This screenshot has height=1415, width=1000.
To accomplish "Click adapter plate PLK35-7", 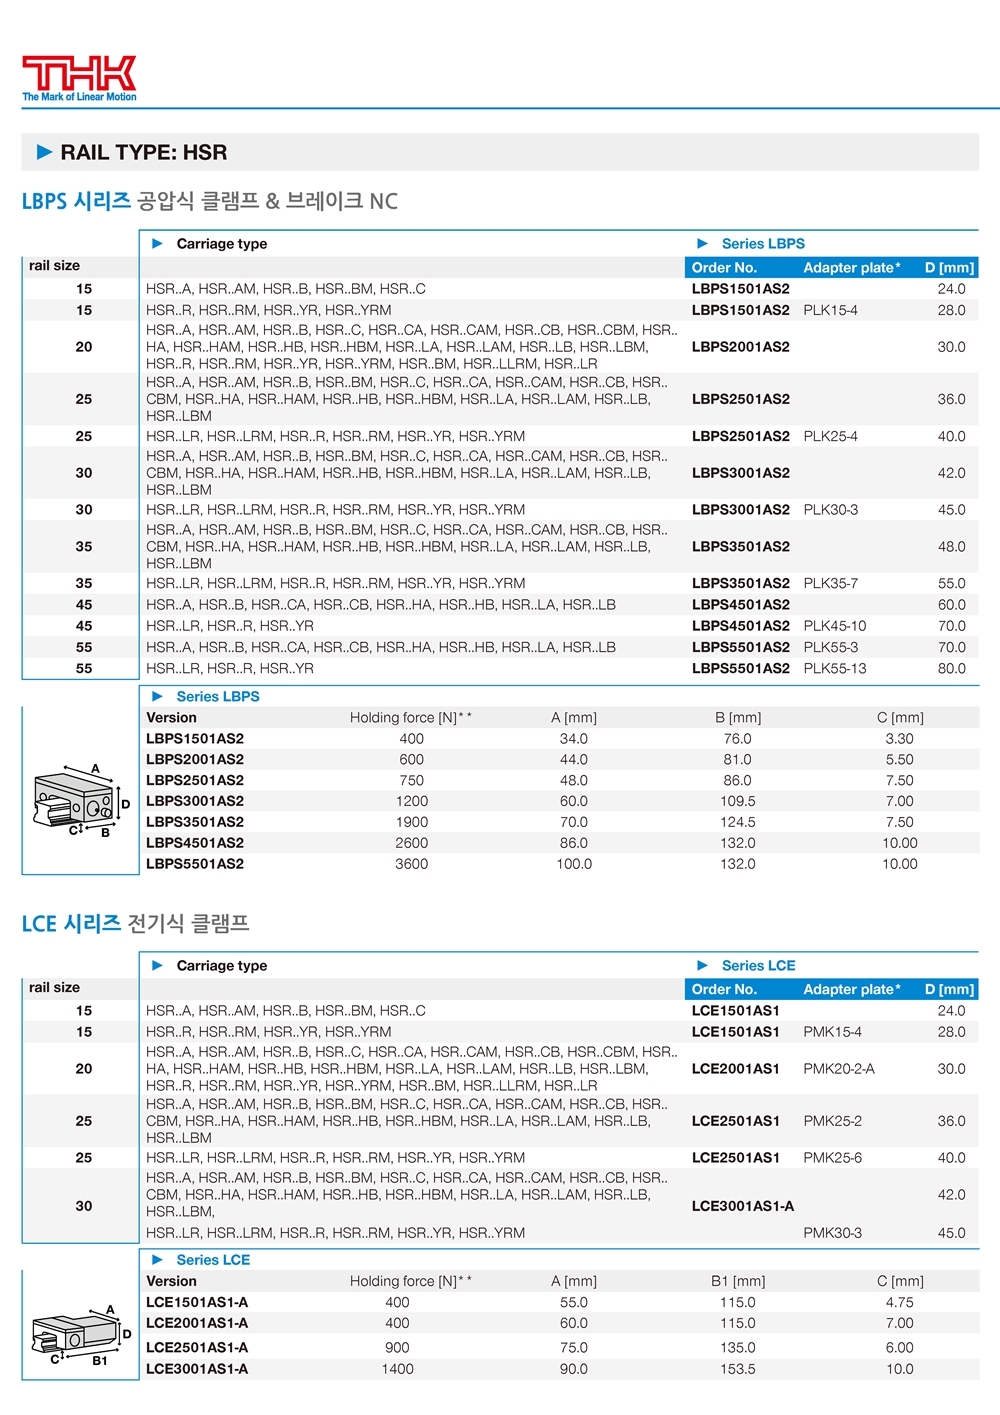I will coord(830,583).
